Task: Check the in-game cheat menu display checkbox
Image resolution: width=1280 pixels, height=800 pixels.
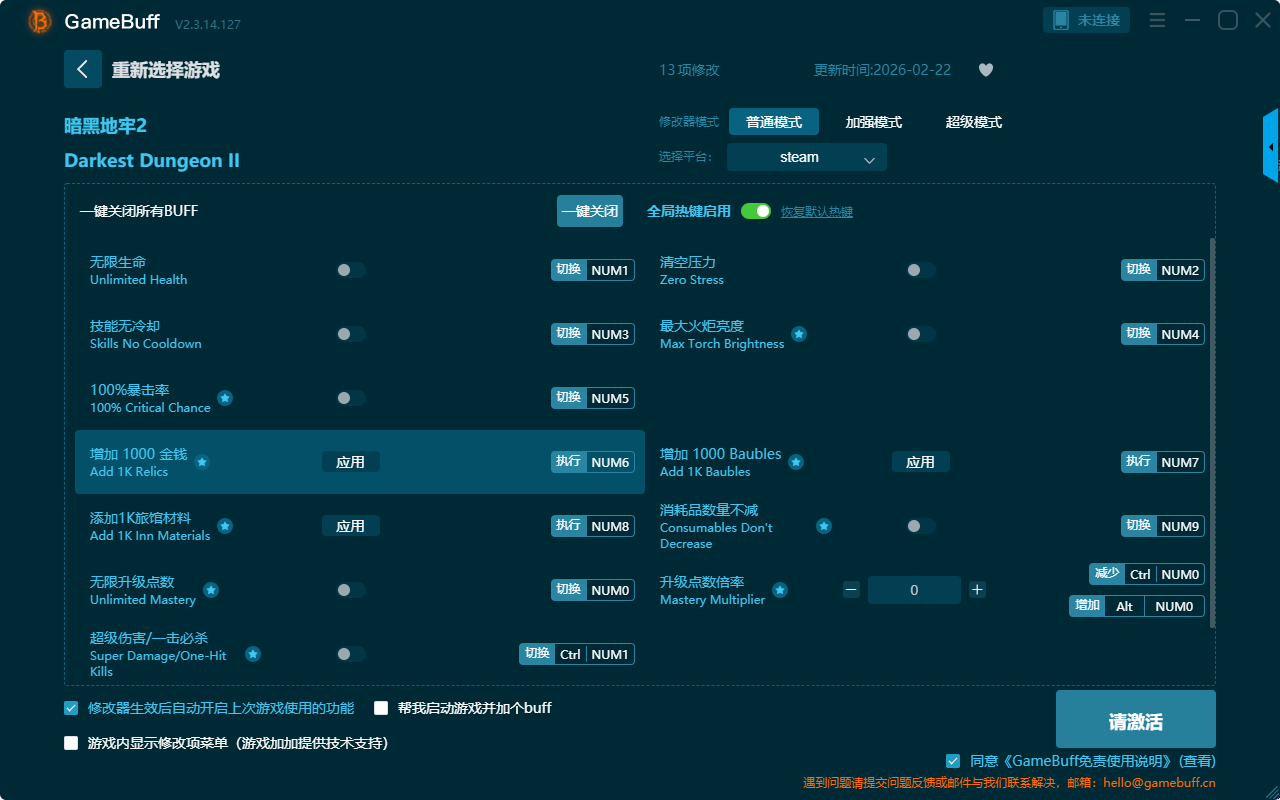Action: click(x=71, y=743)
